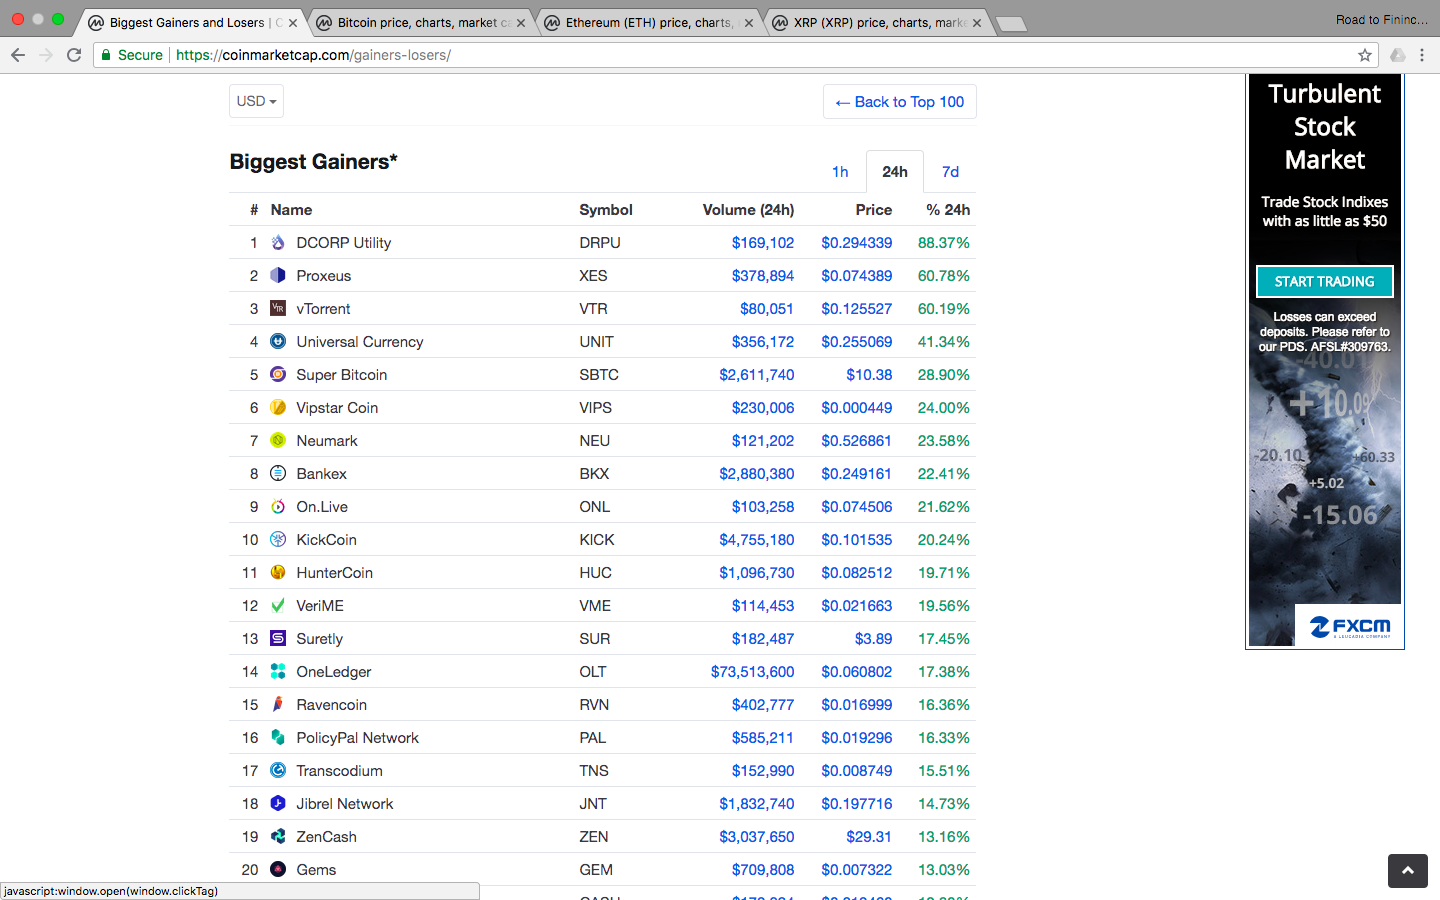1440x900 pixels.
Task: Click 88.37% gain for DRPU
Action: pyautogui.click(x=944, y=243)
